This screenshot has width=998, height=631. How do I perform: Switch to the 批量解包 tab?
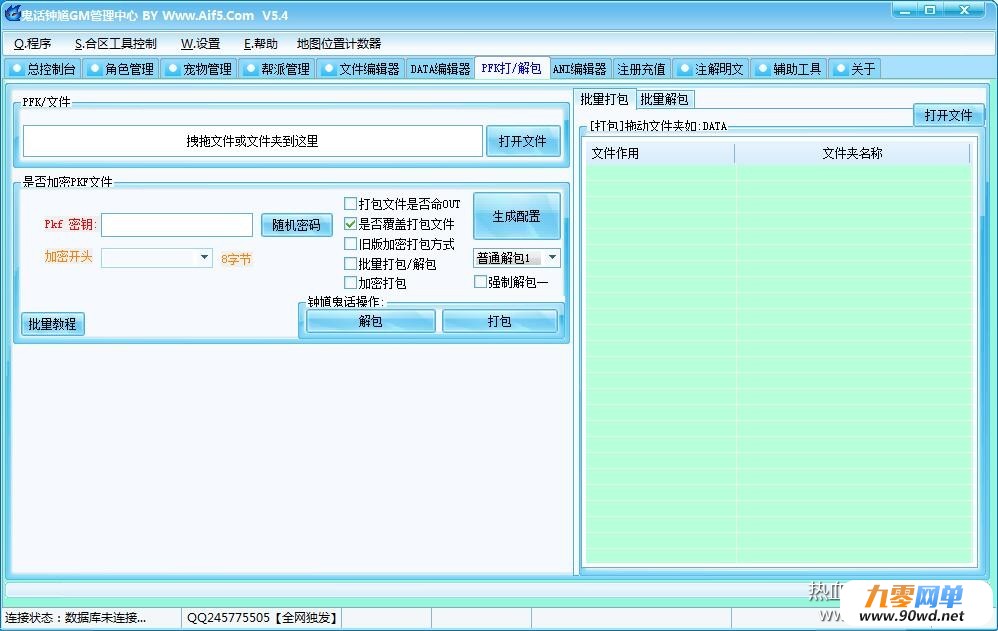click(664, 99)
